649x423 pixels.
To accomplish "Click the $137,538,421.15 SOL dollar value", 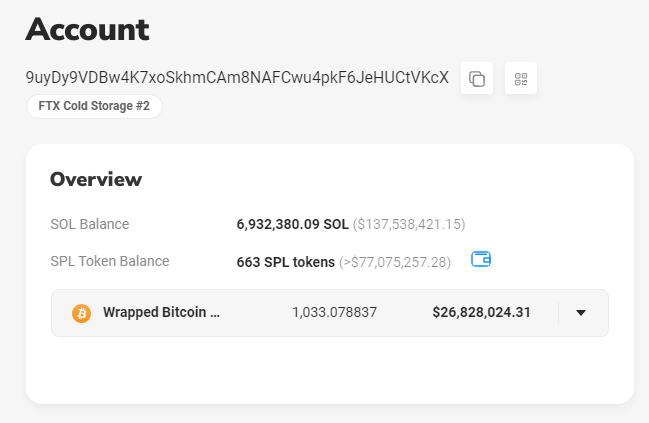I will click(x=409, y=224).
